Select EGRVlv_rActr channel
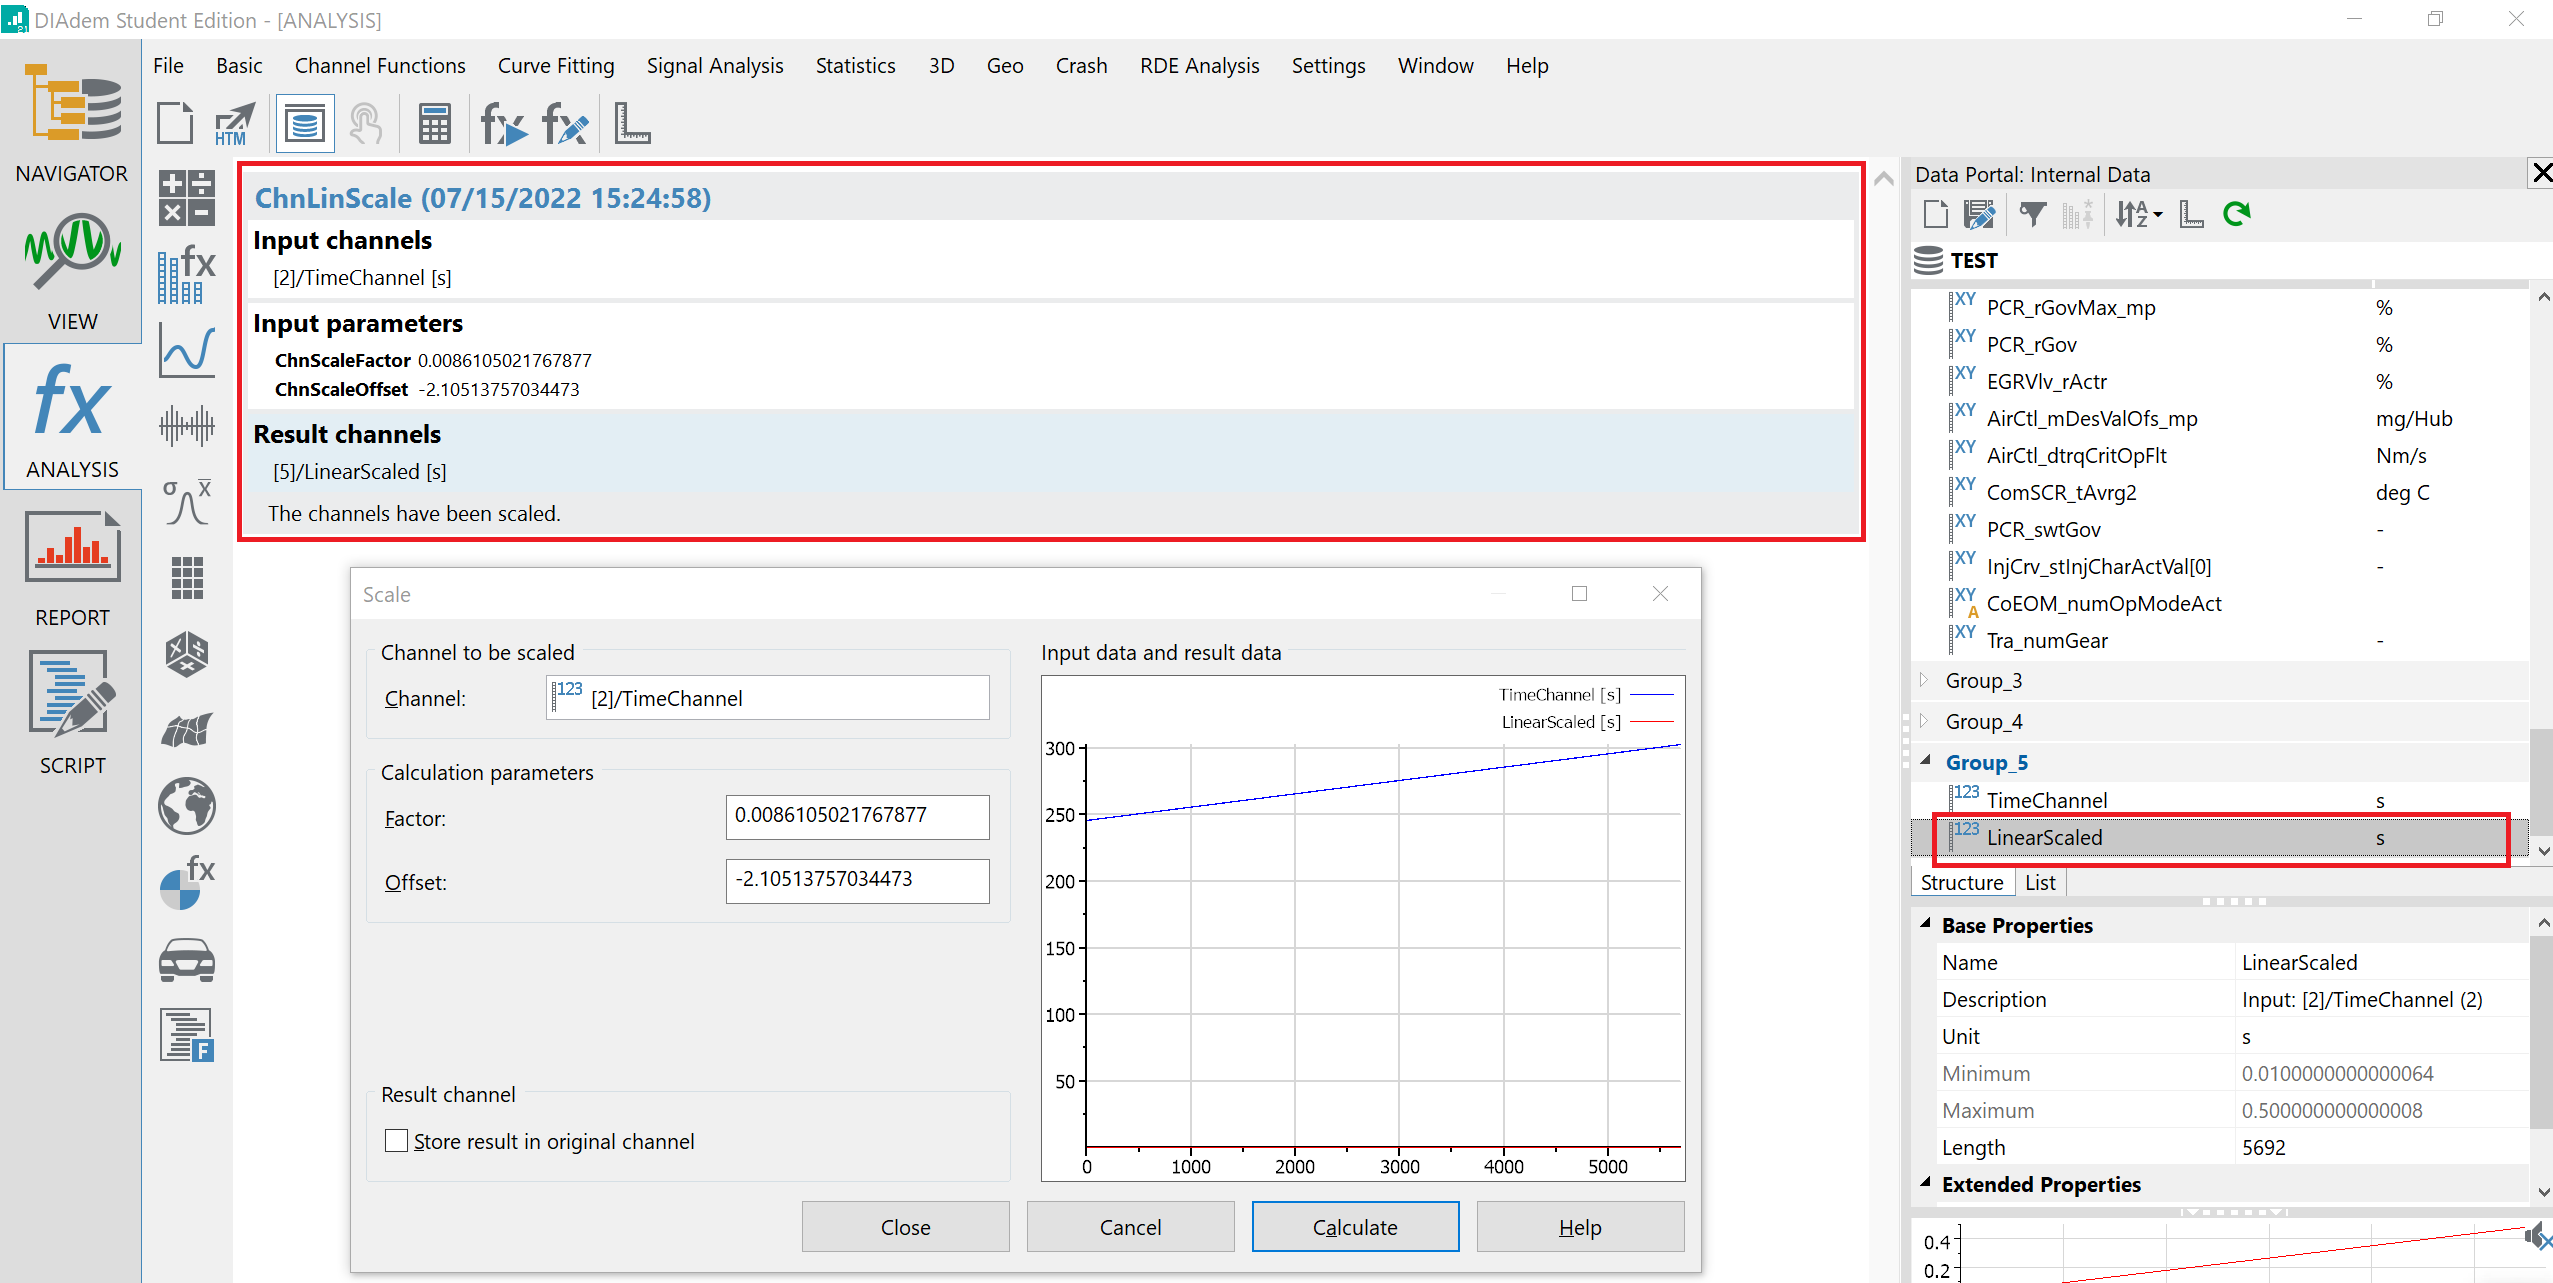 tap(2046, 382)
